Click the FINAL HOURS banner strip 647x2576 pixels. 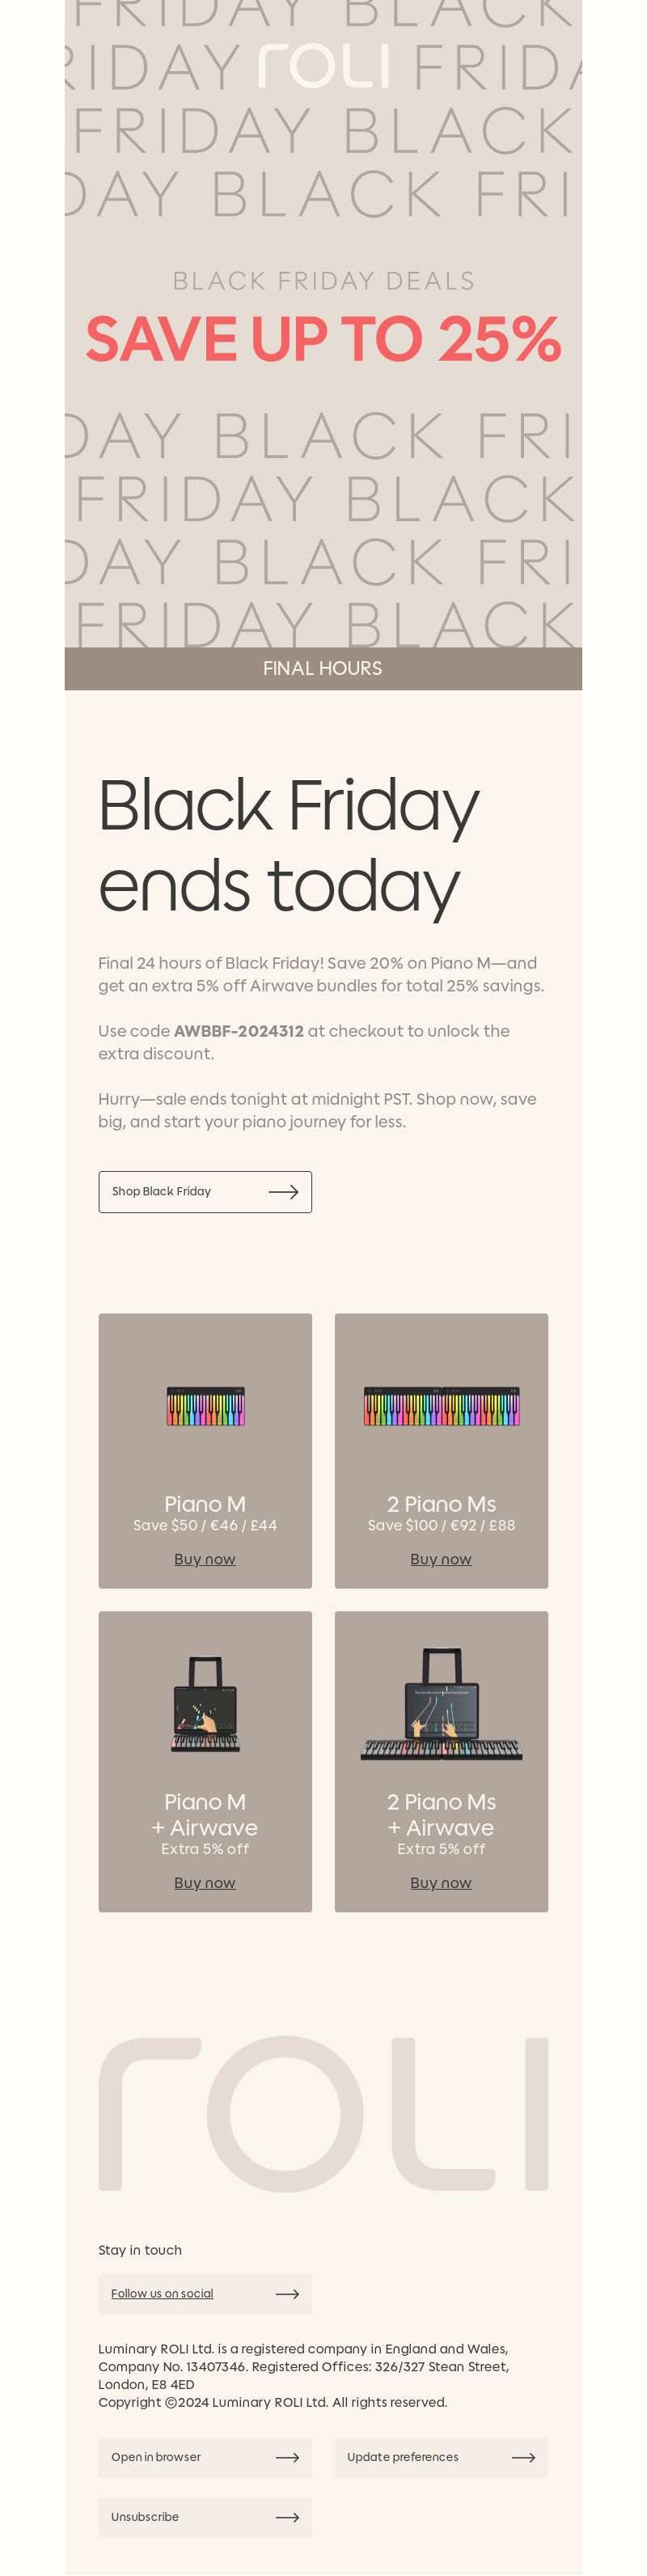coord(323,669)
